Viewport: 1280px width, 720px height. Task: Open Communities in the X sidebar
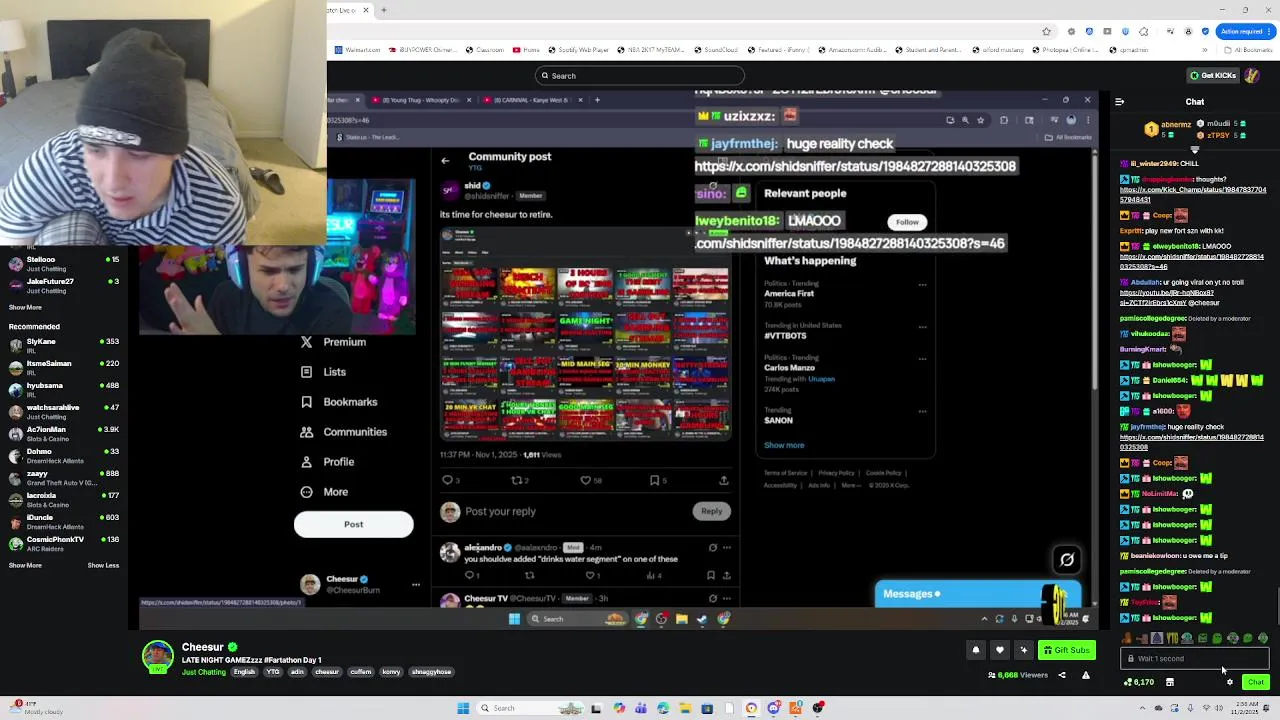pos(344,432)
